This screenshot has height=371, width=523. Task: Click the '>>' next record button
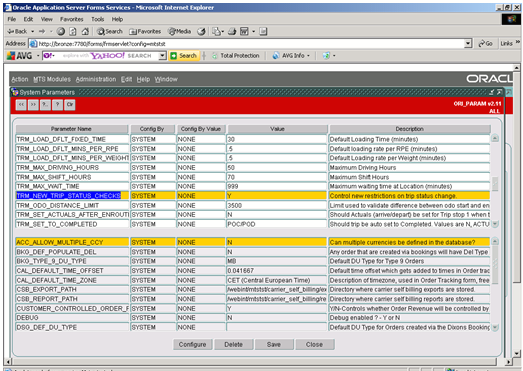tap(33, 105)
